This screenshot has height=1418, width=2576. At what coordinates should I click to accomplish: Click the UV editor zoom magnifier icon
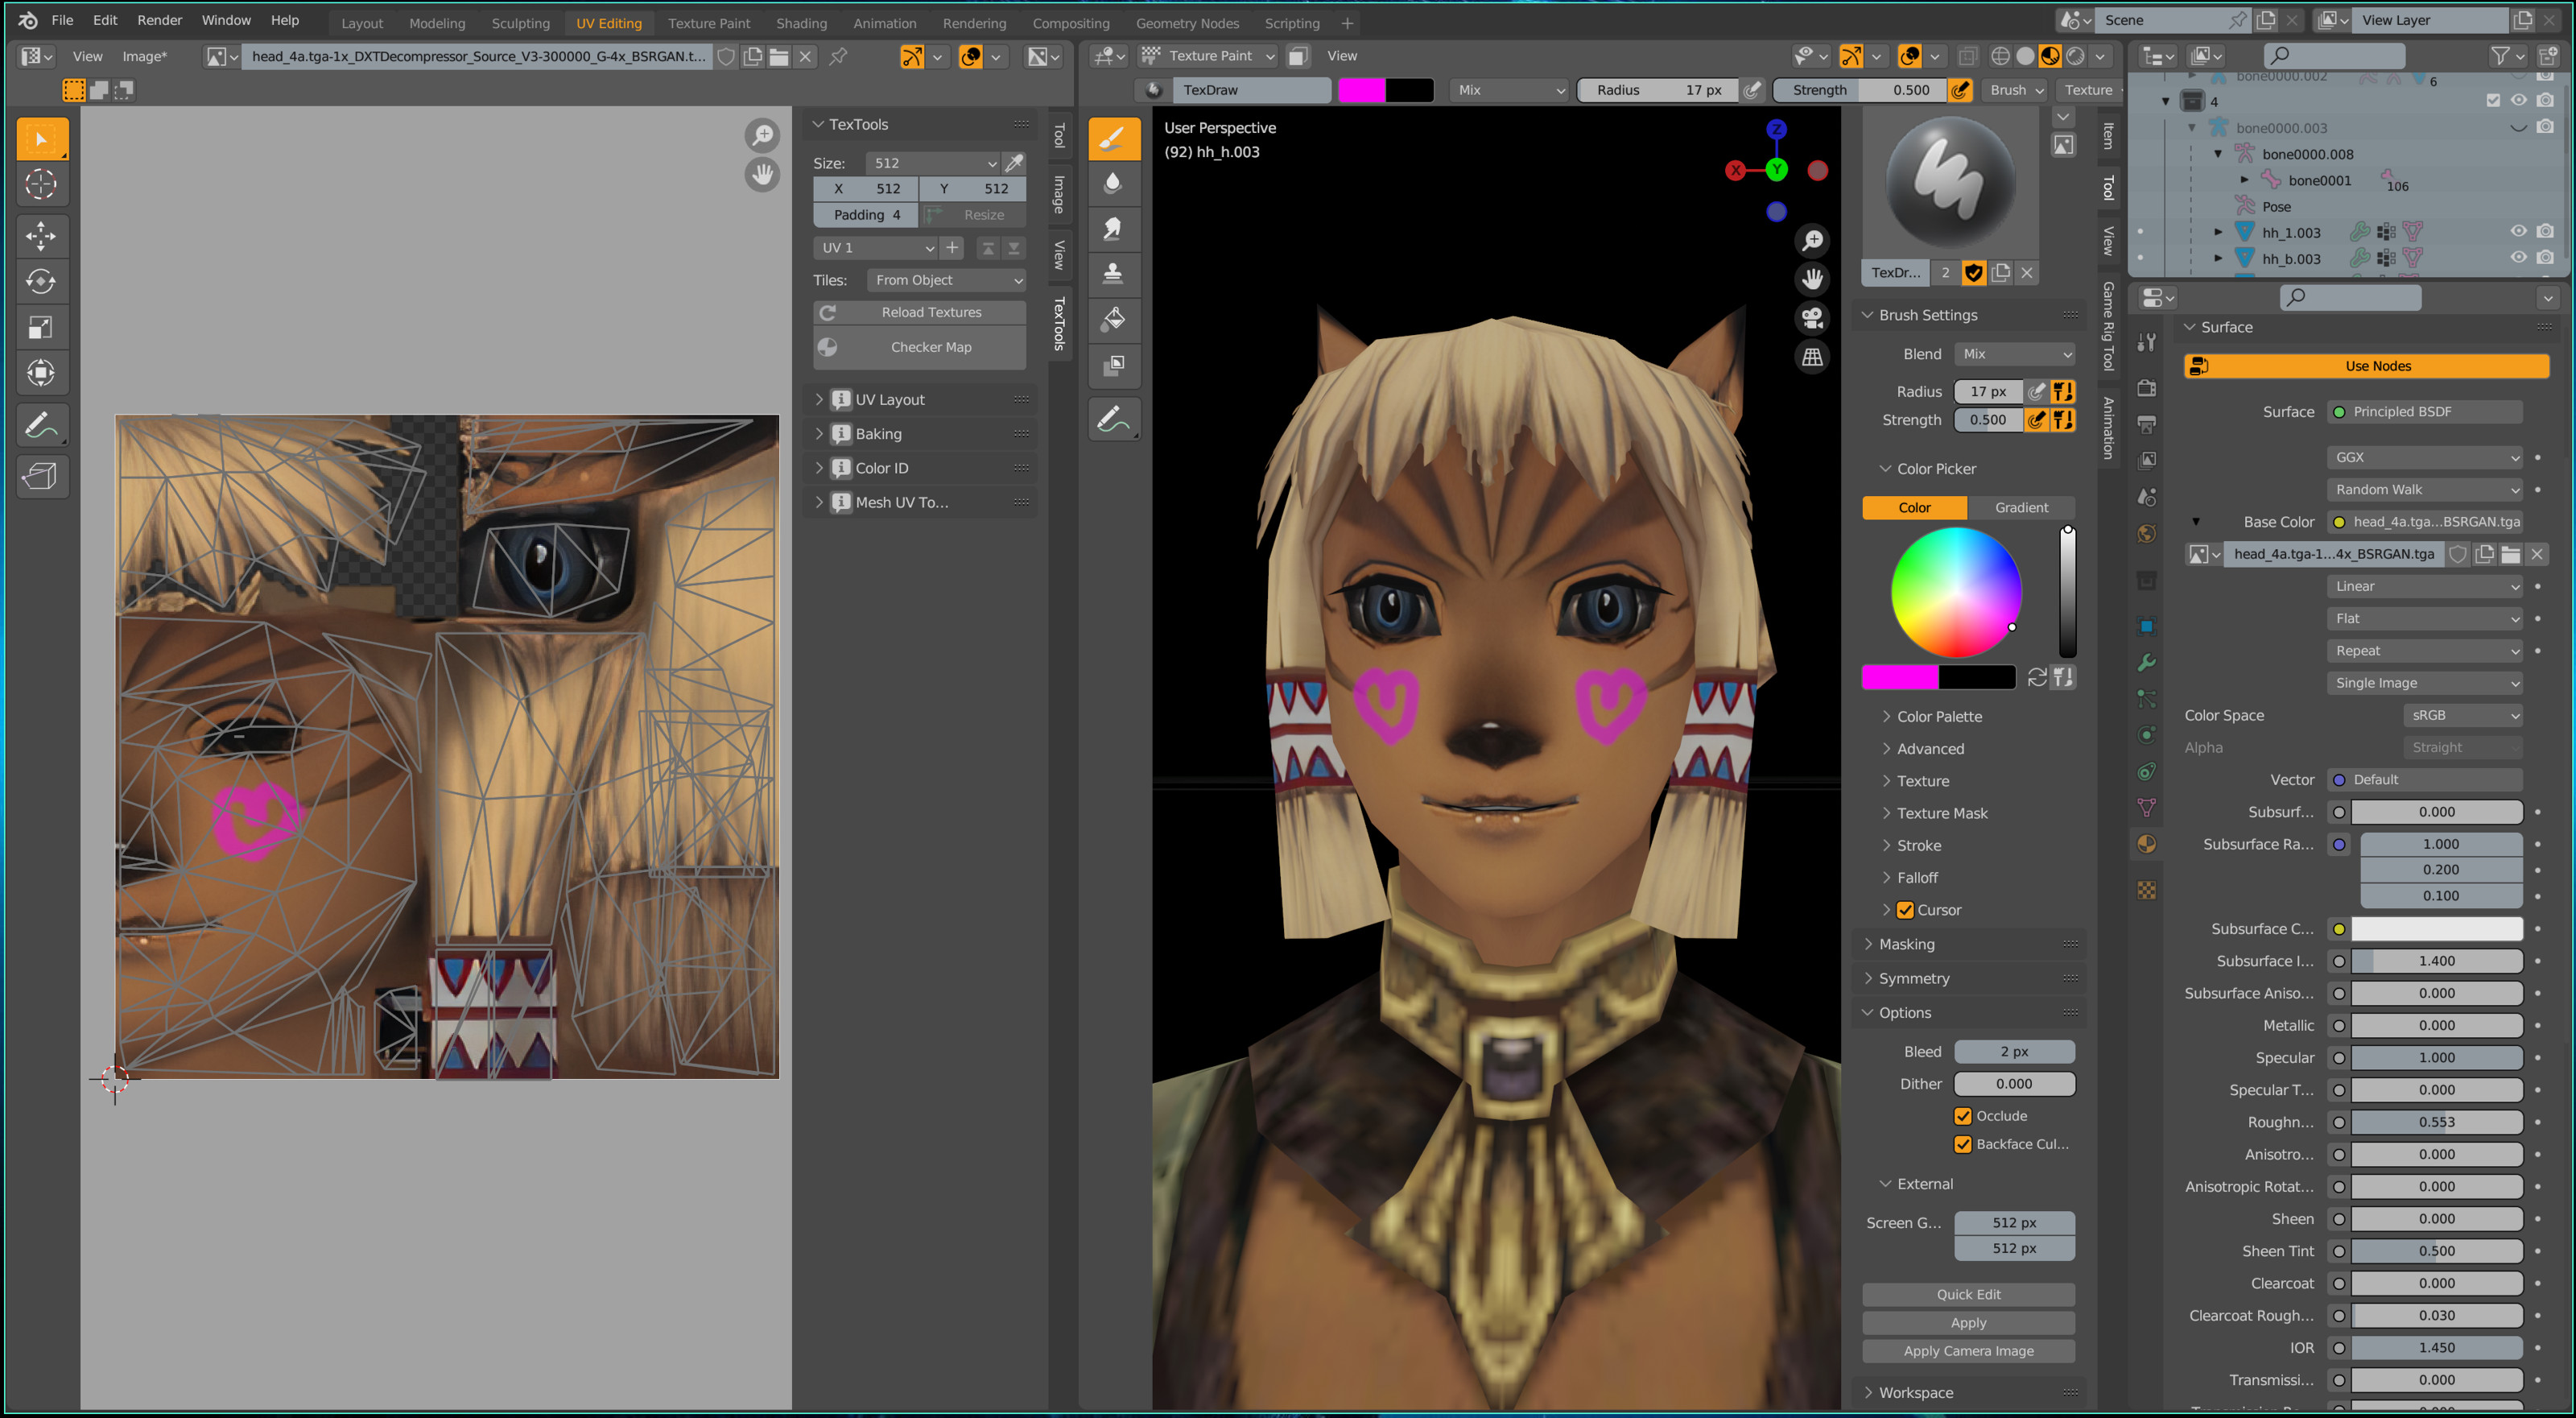pos(762,135)
